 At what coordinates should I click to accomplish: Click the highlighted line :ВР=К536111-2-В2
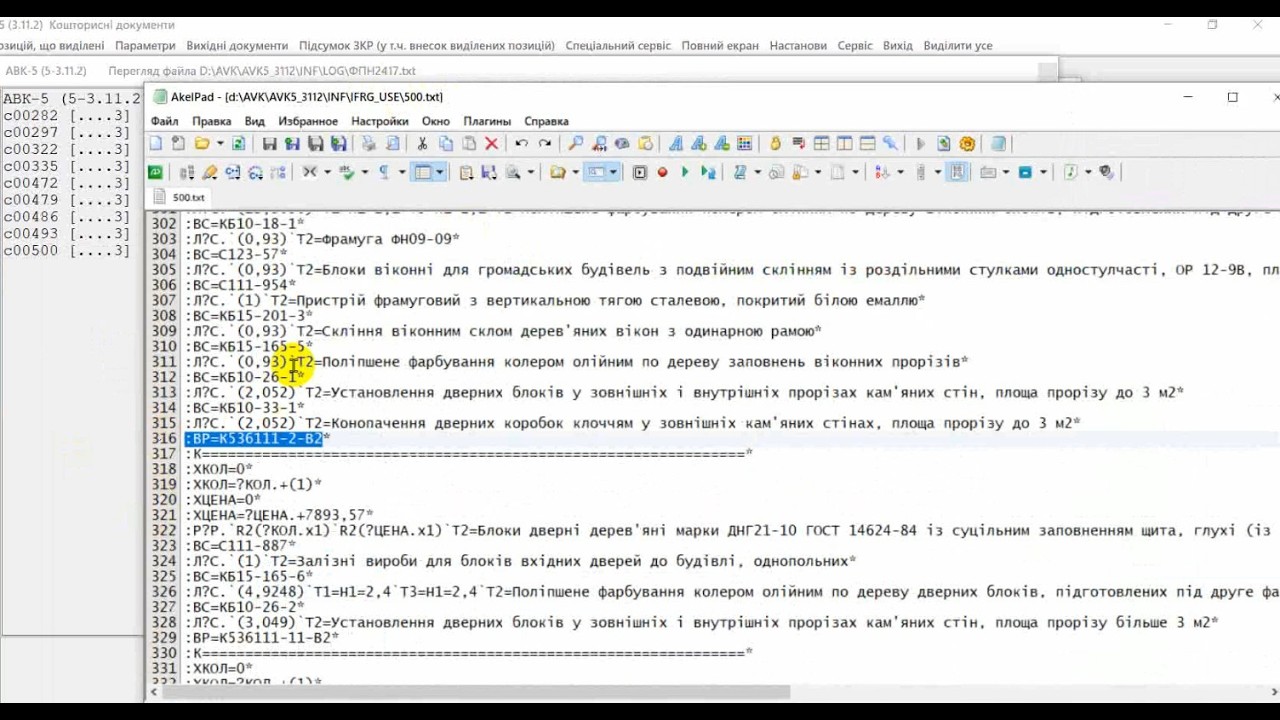pos(257,439)
